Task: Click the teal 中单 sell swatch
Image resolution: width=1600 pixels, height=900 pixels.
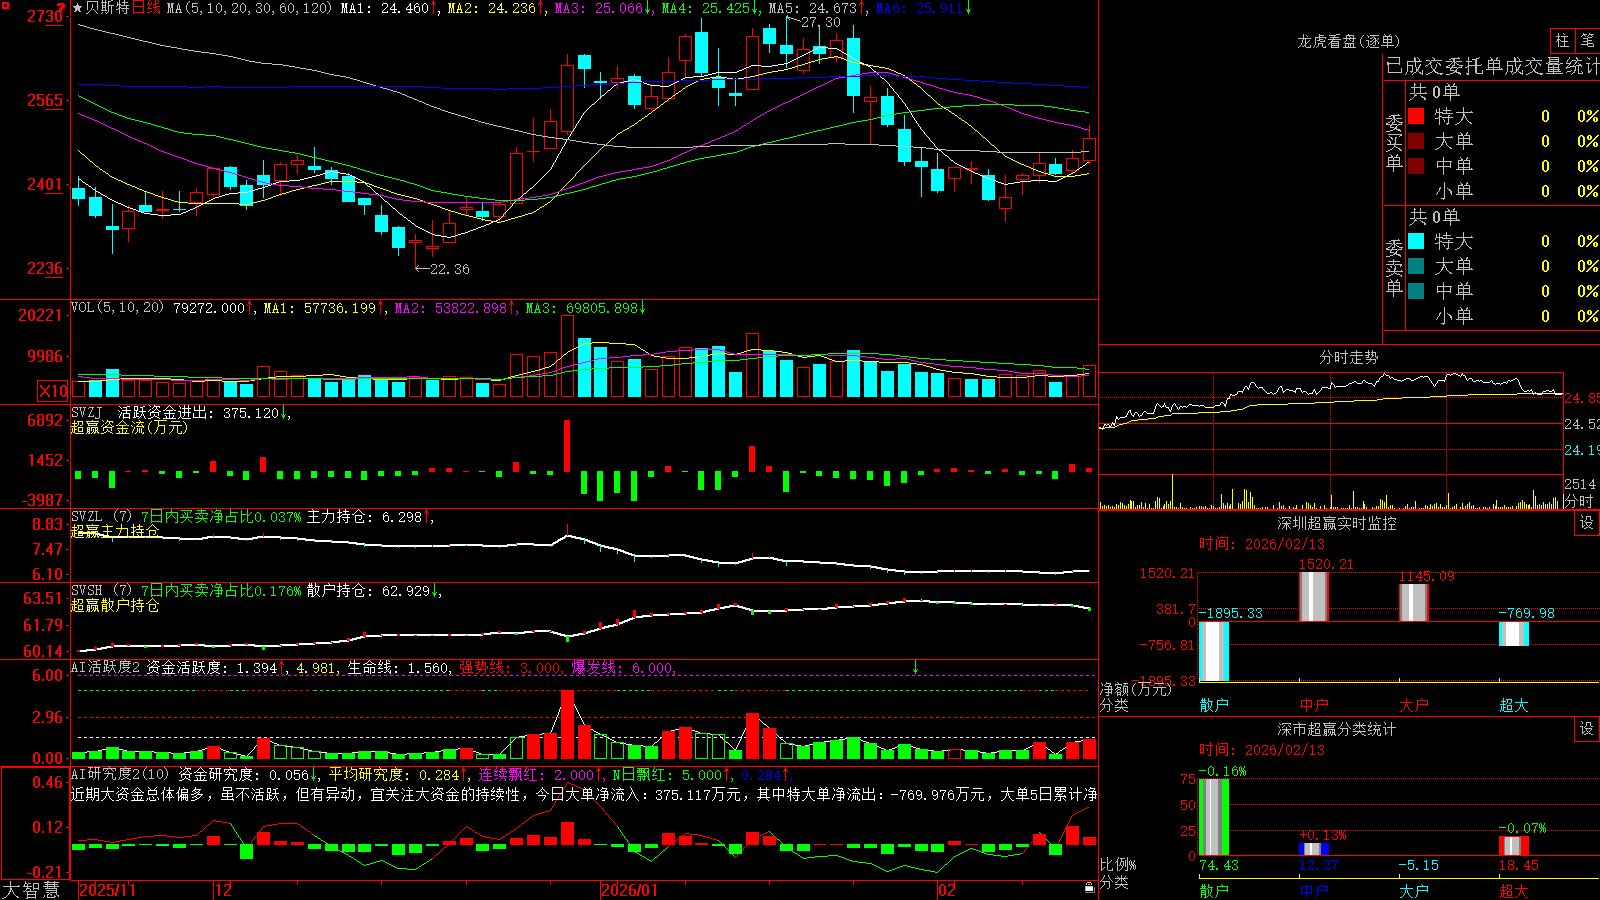Action: coord(1416,291)
